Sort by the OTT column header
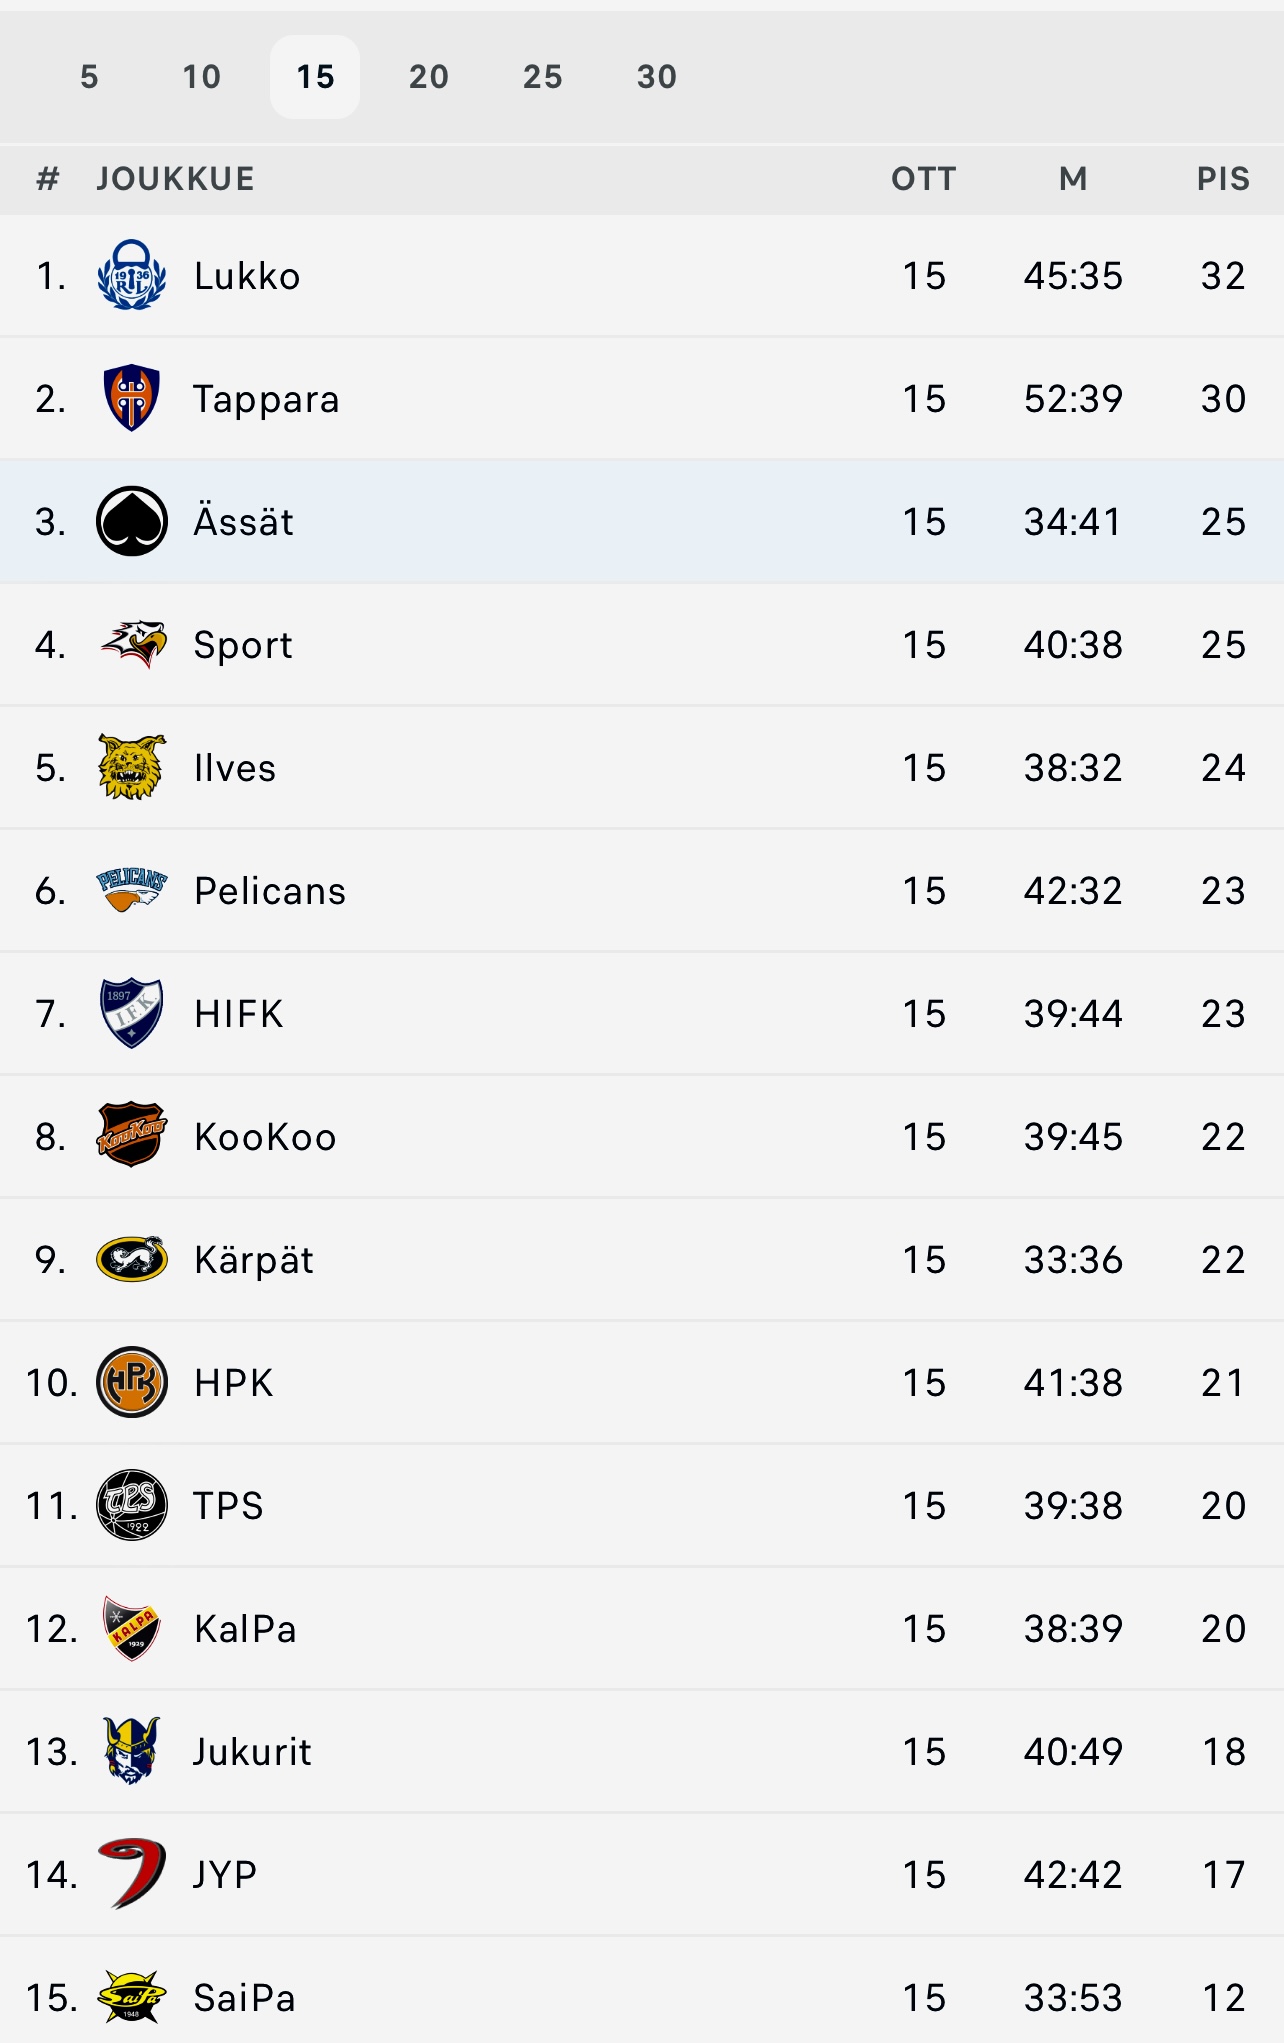The width and height of the screenshot is (1284, 2043). [924, 179]
